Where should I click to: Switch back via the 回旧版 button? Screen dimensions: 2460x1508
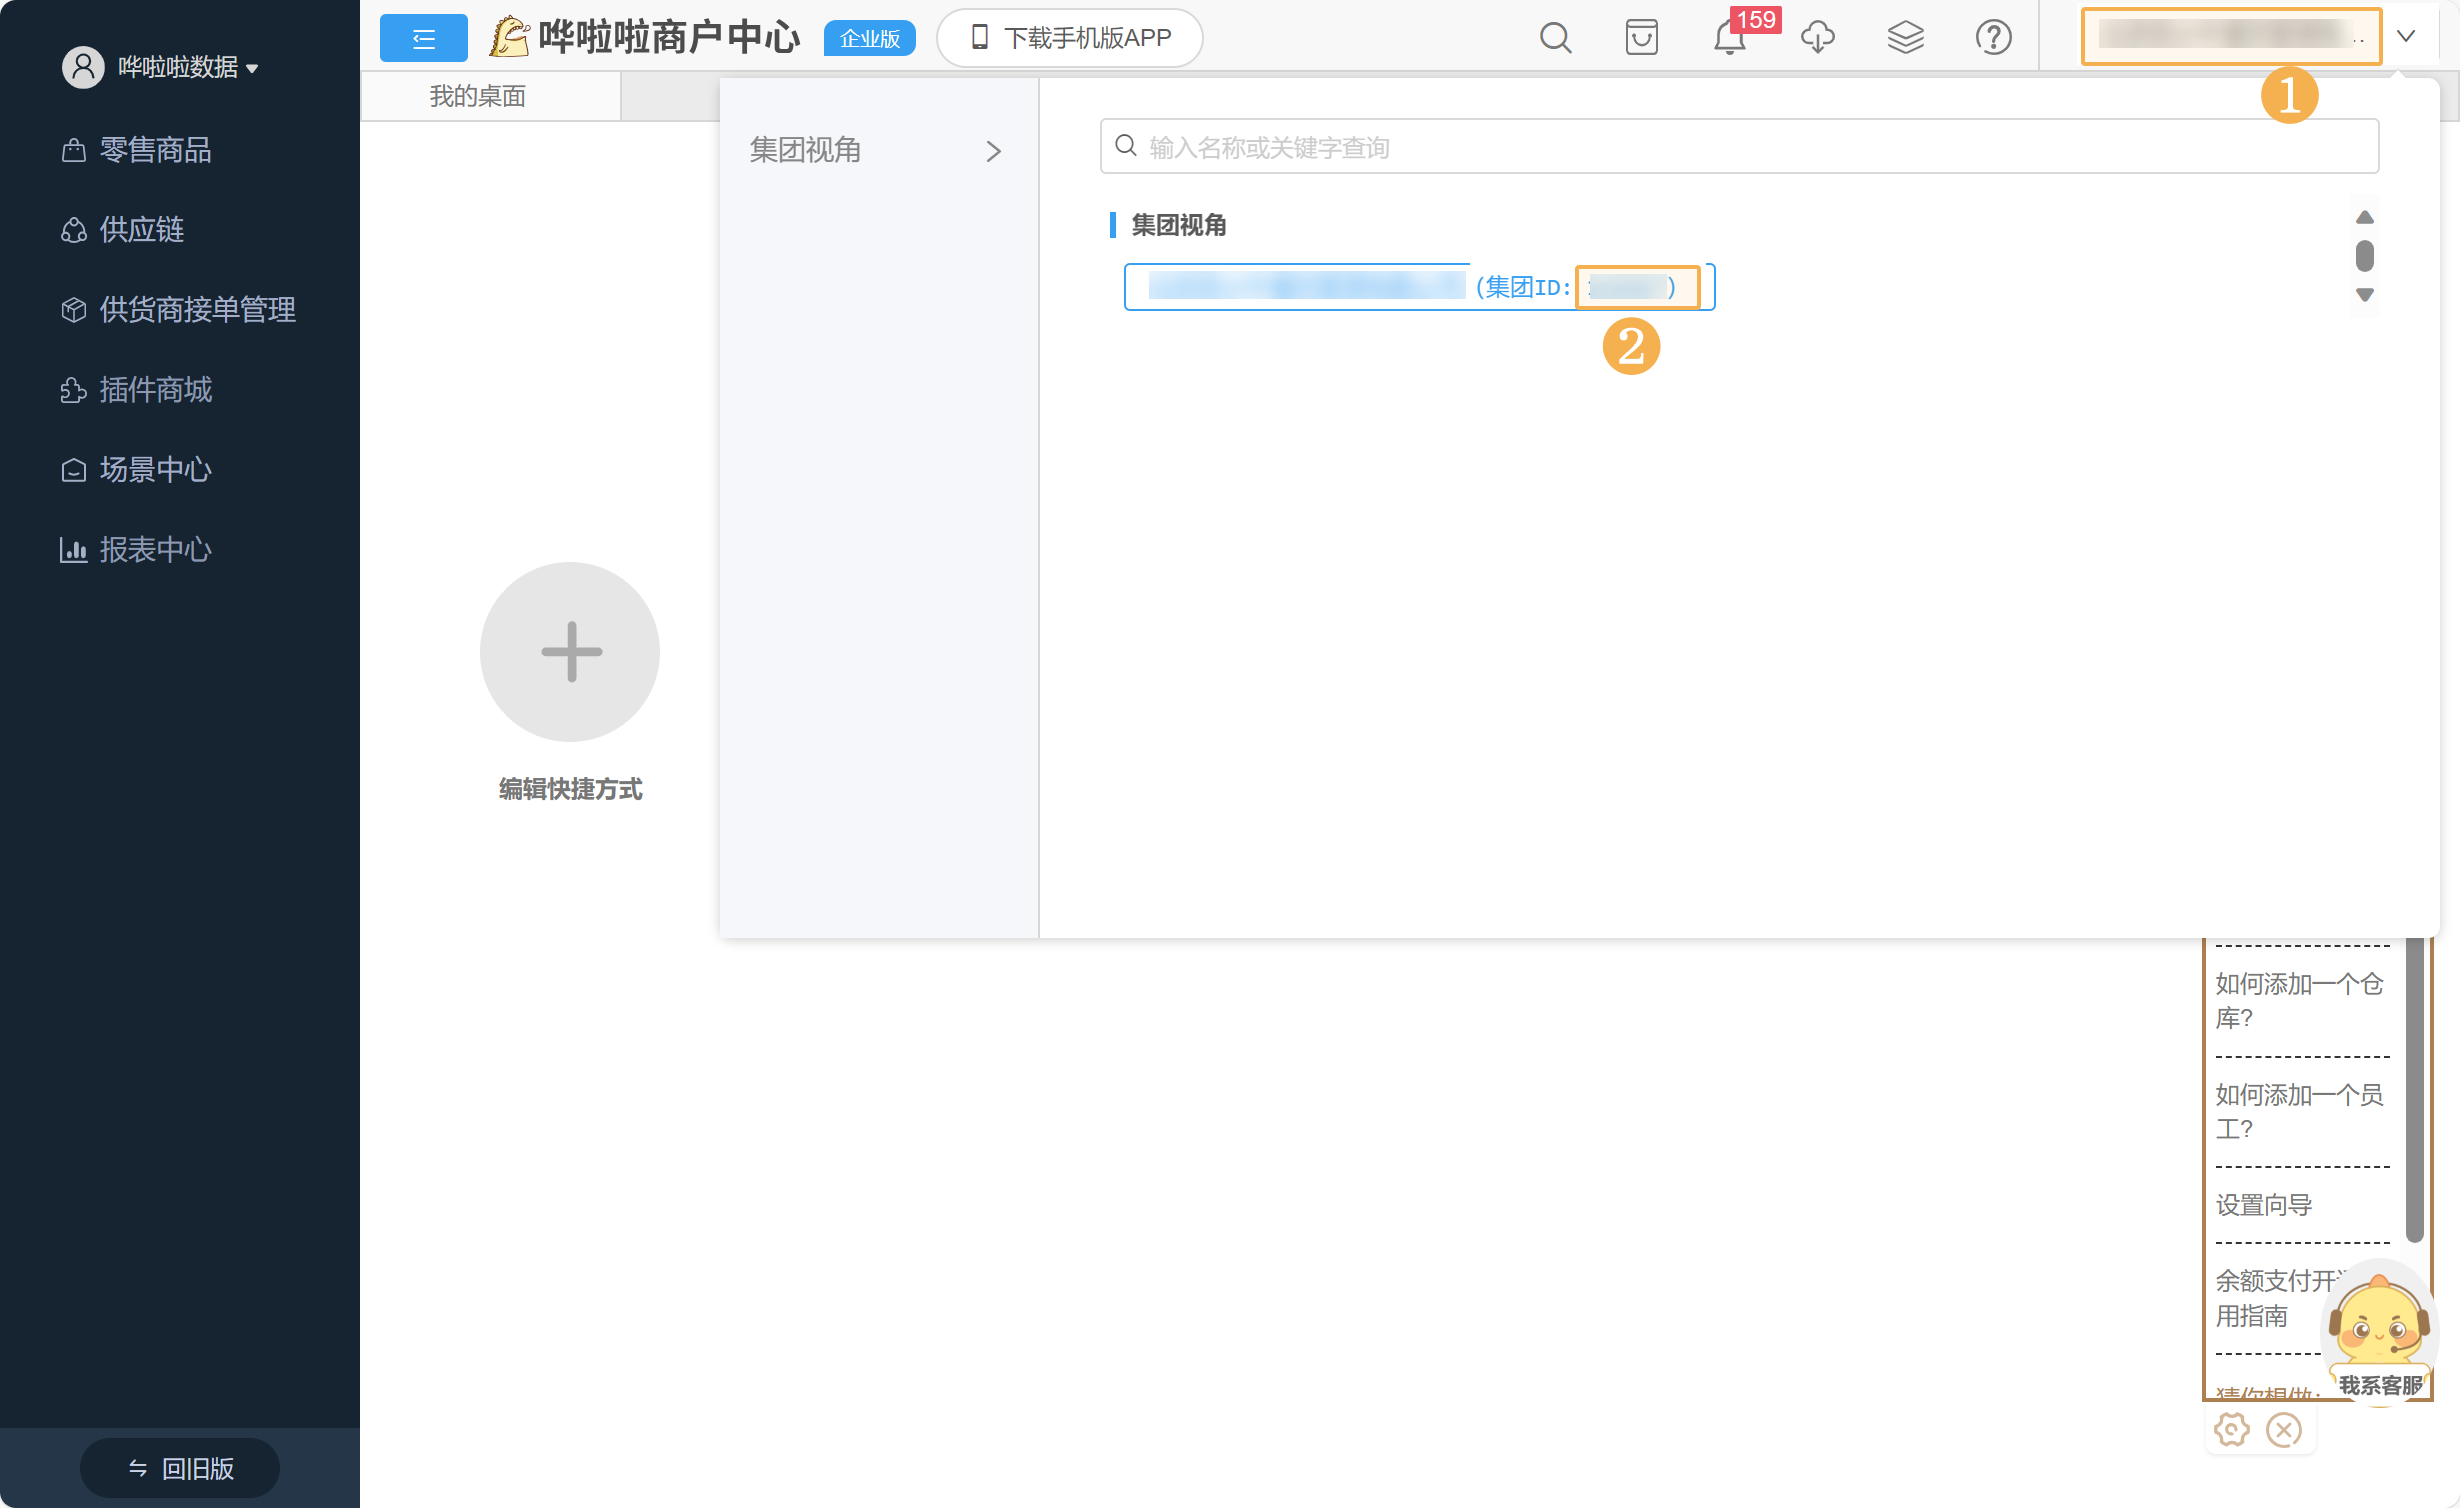click(x=180, y=1467)
